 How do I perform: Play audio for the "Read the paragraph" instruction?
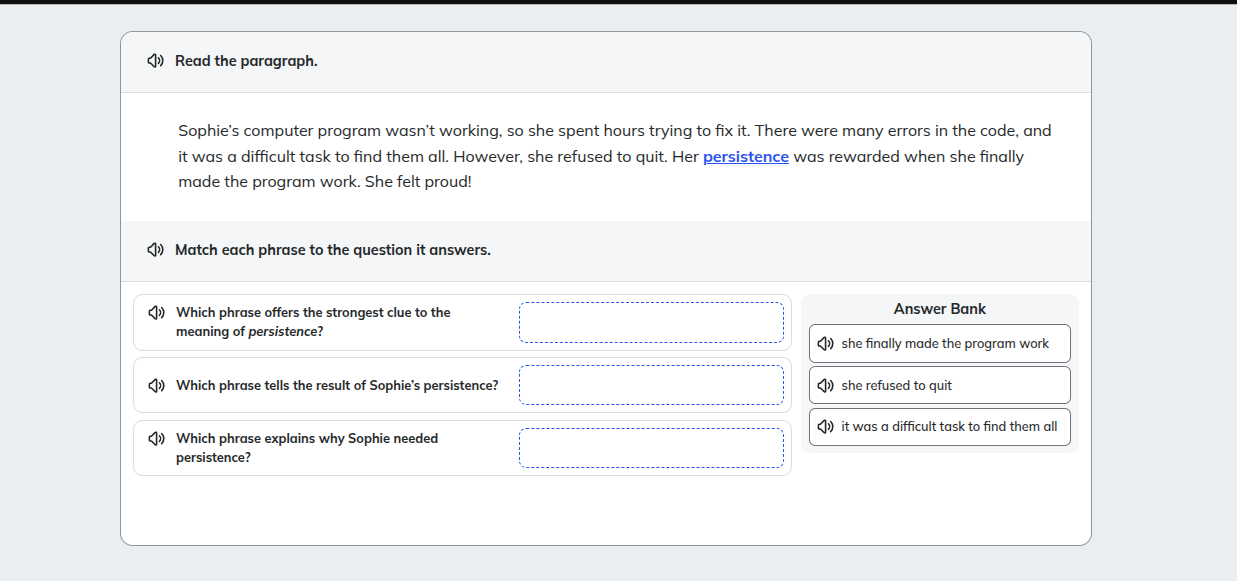154,60
